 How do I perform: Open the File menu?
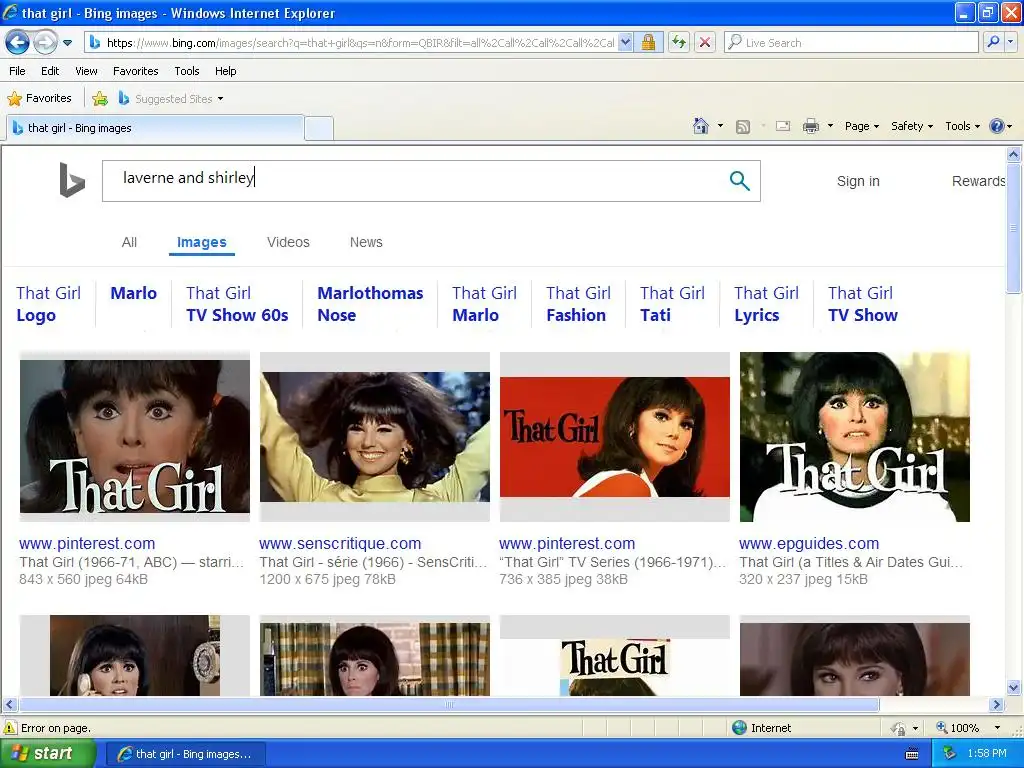click(18, 71)
